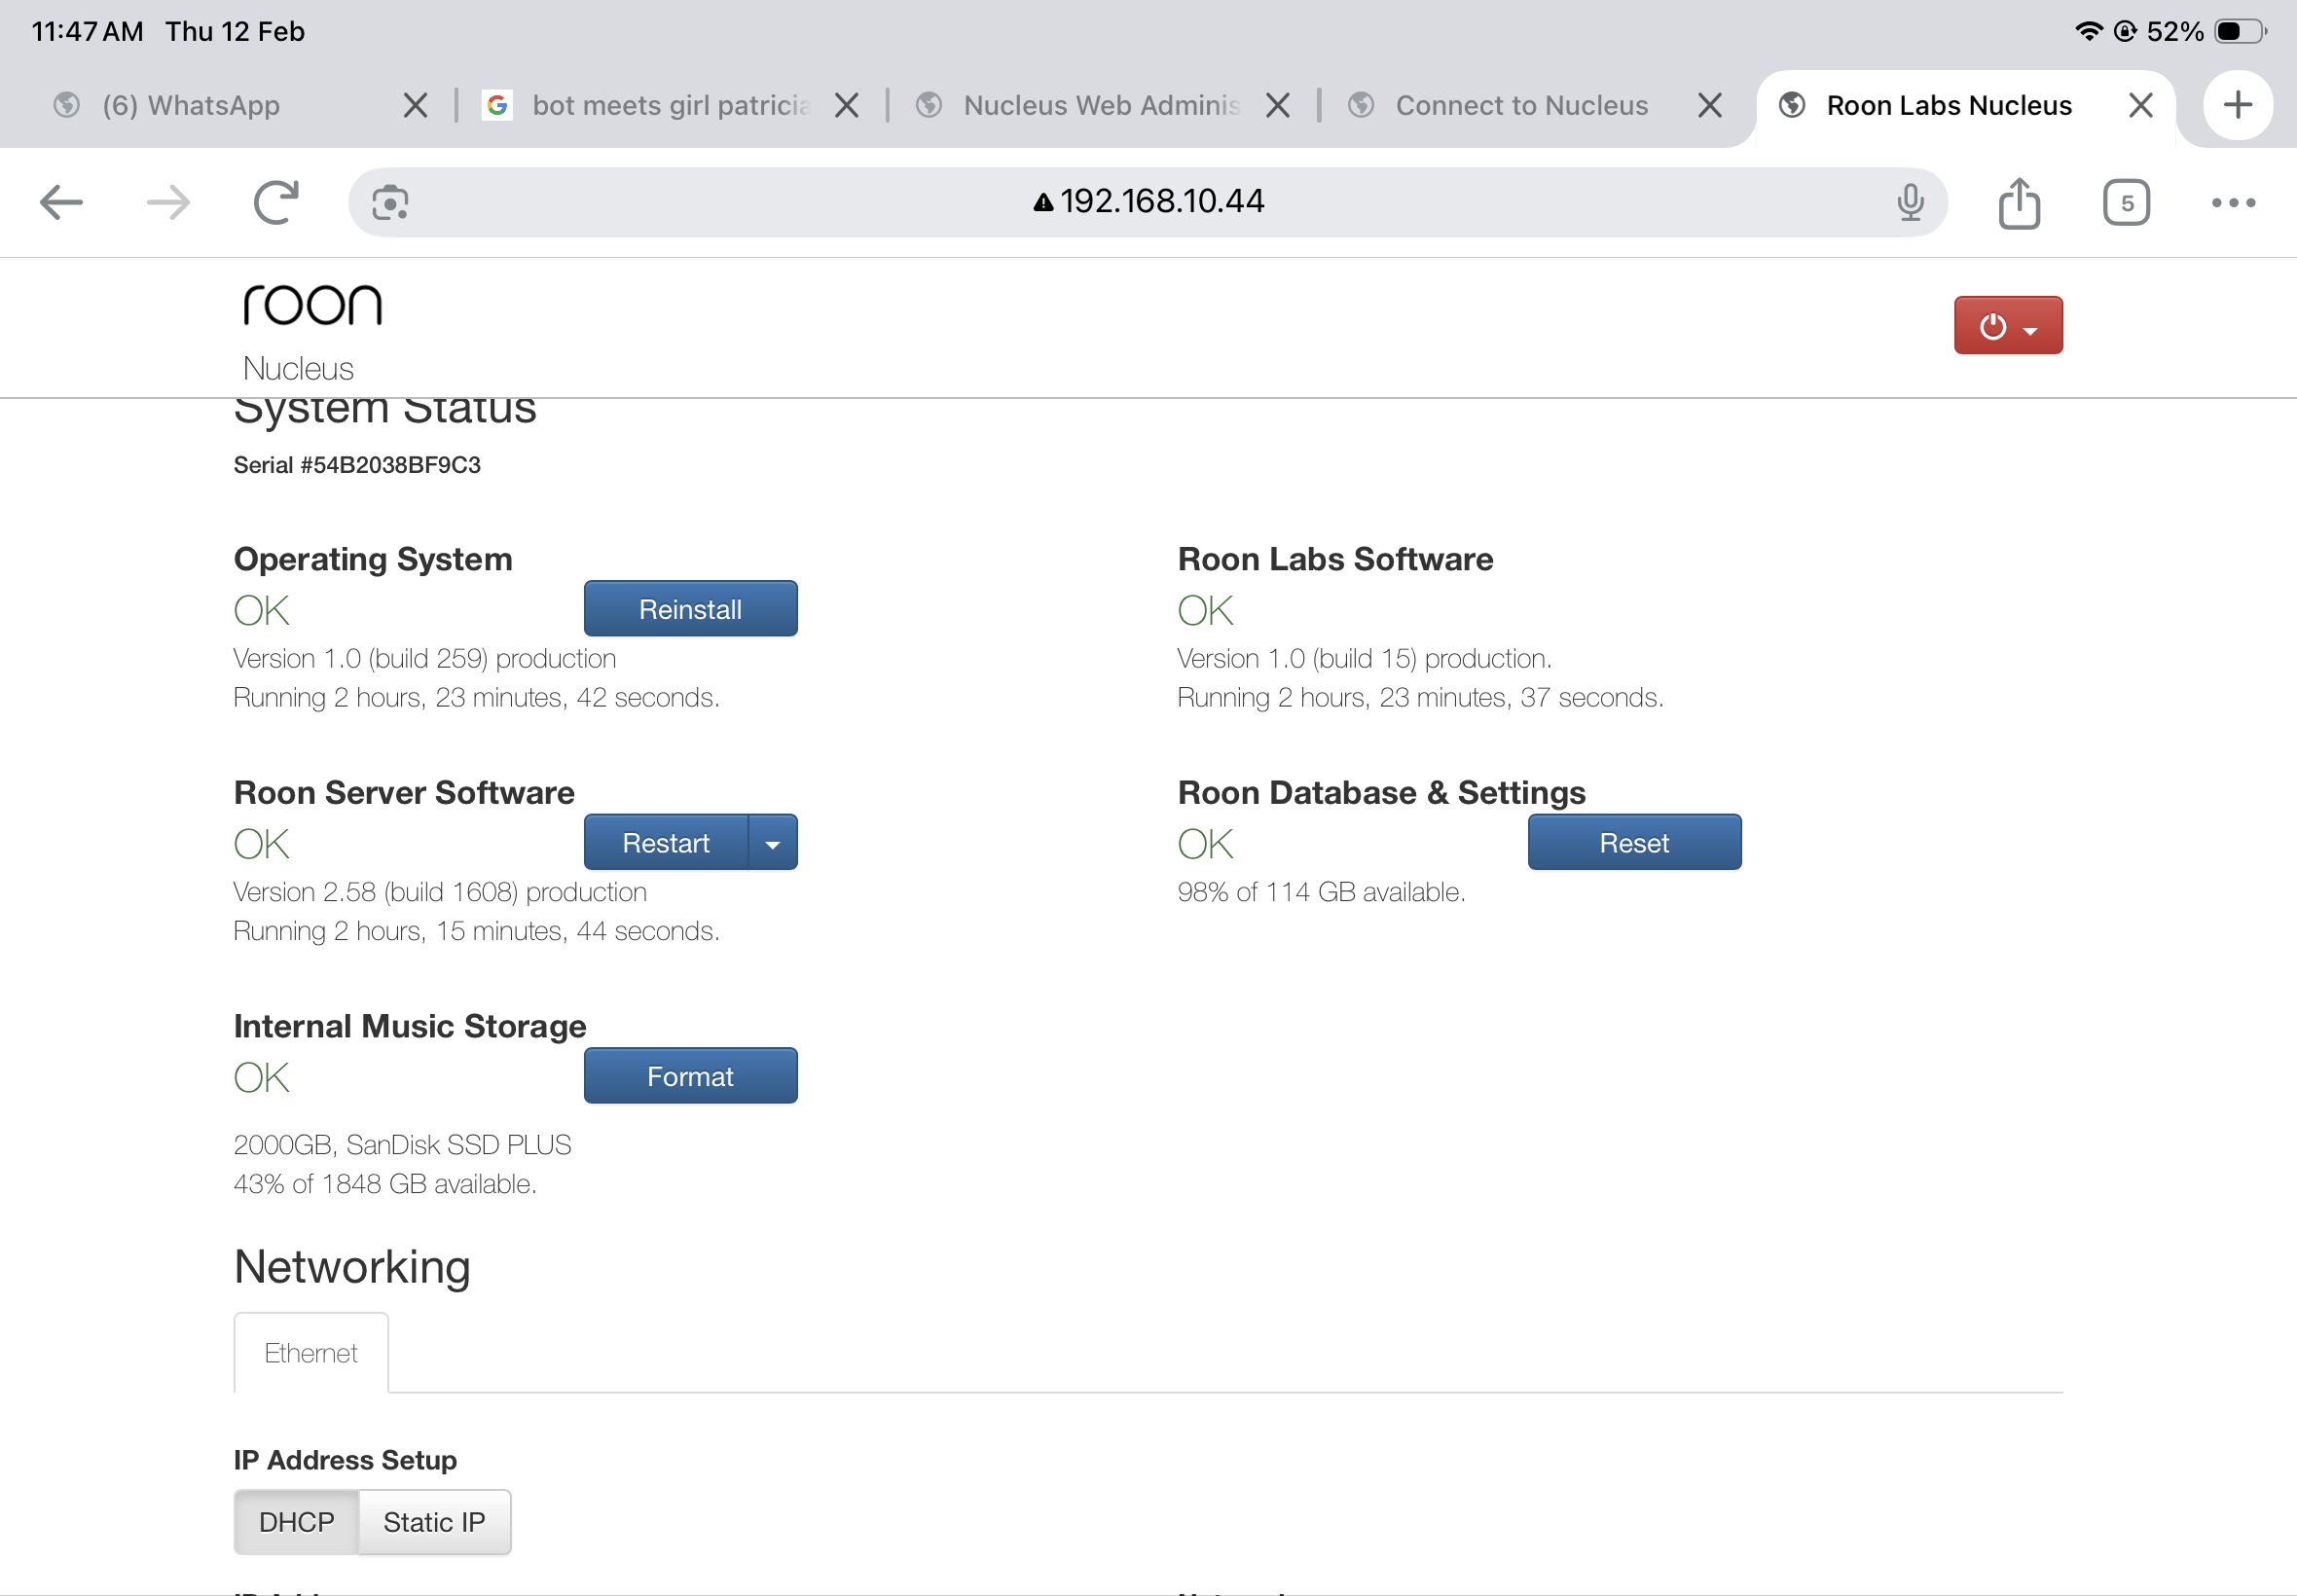Tap the Google Lens camera icon in the address bar
Image resolution: width=2297 pixels, height=1596 pixels.
point(390,203)
